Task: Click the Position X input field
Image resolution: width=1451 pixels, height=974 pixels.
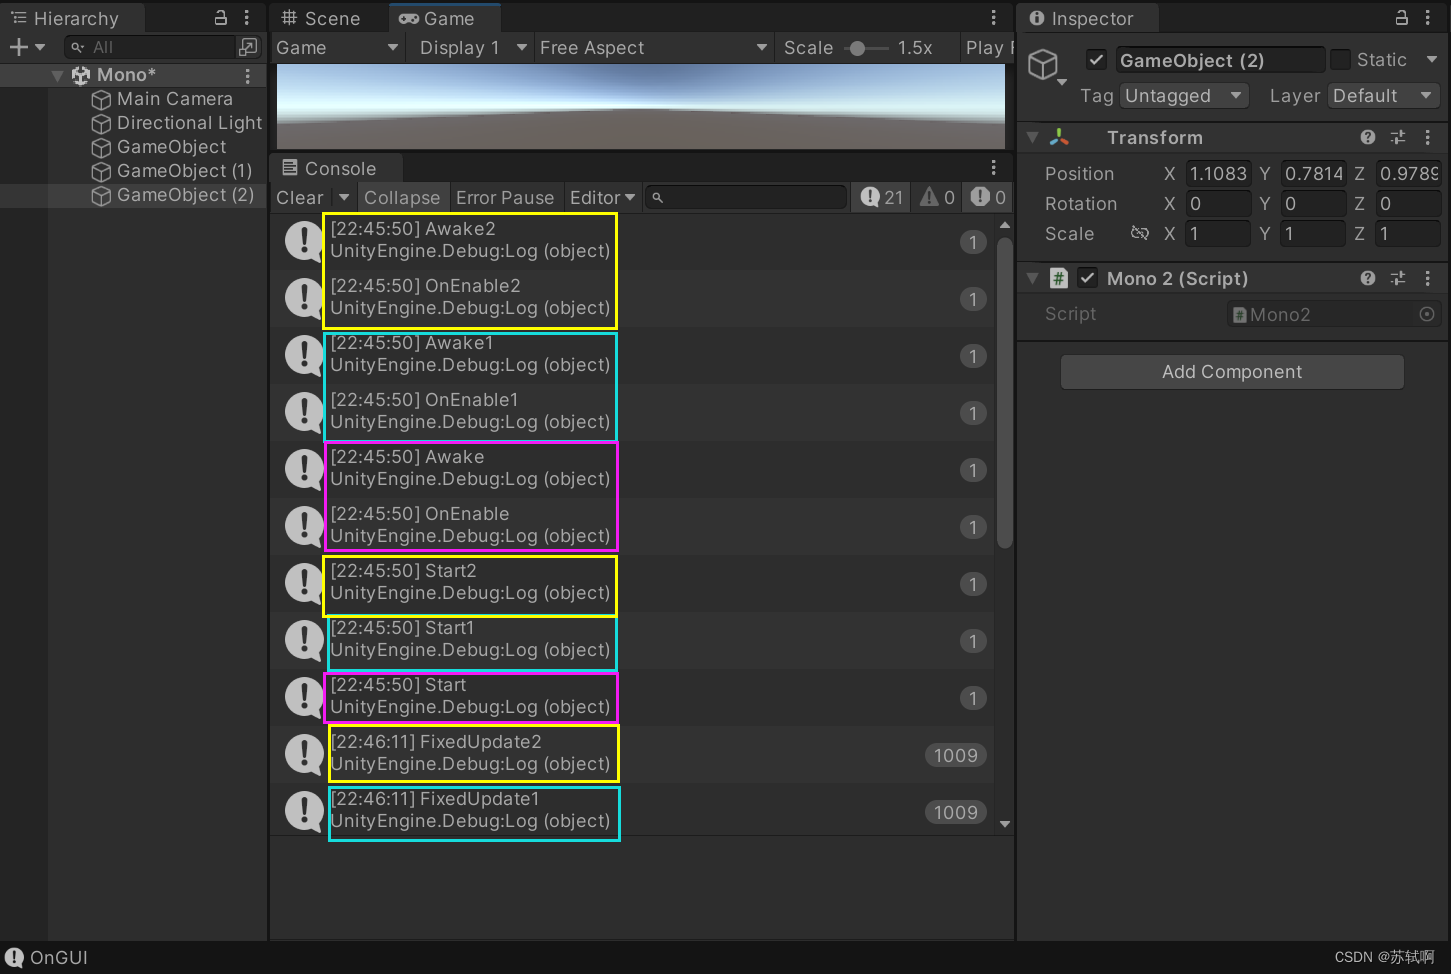Action: point(1217,173)
